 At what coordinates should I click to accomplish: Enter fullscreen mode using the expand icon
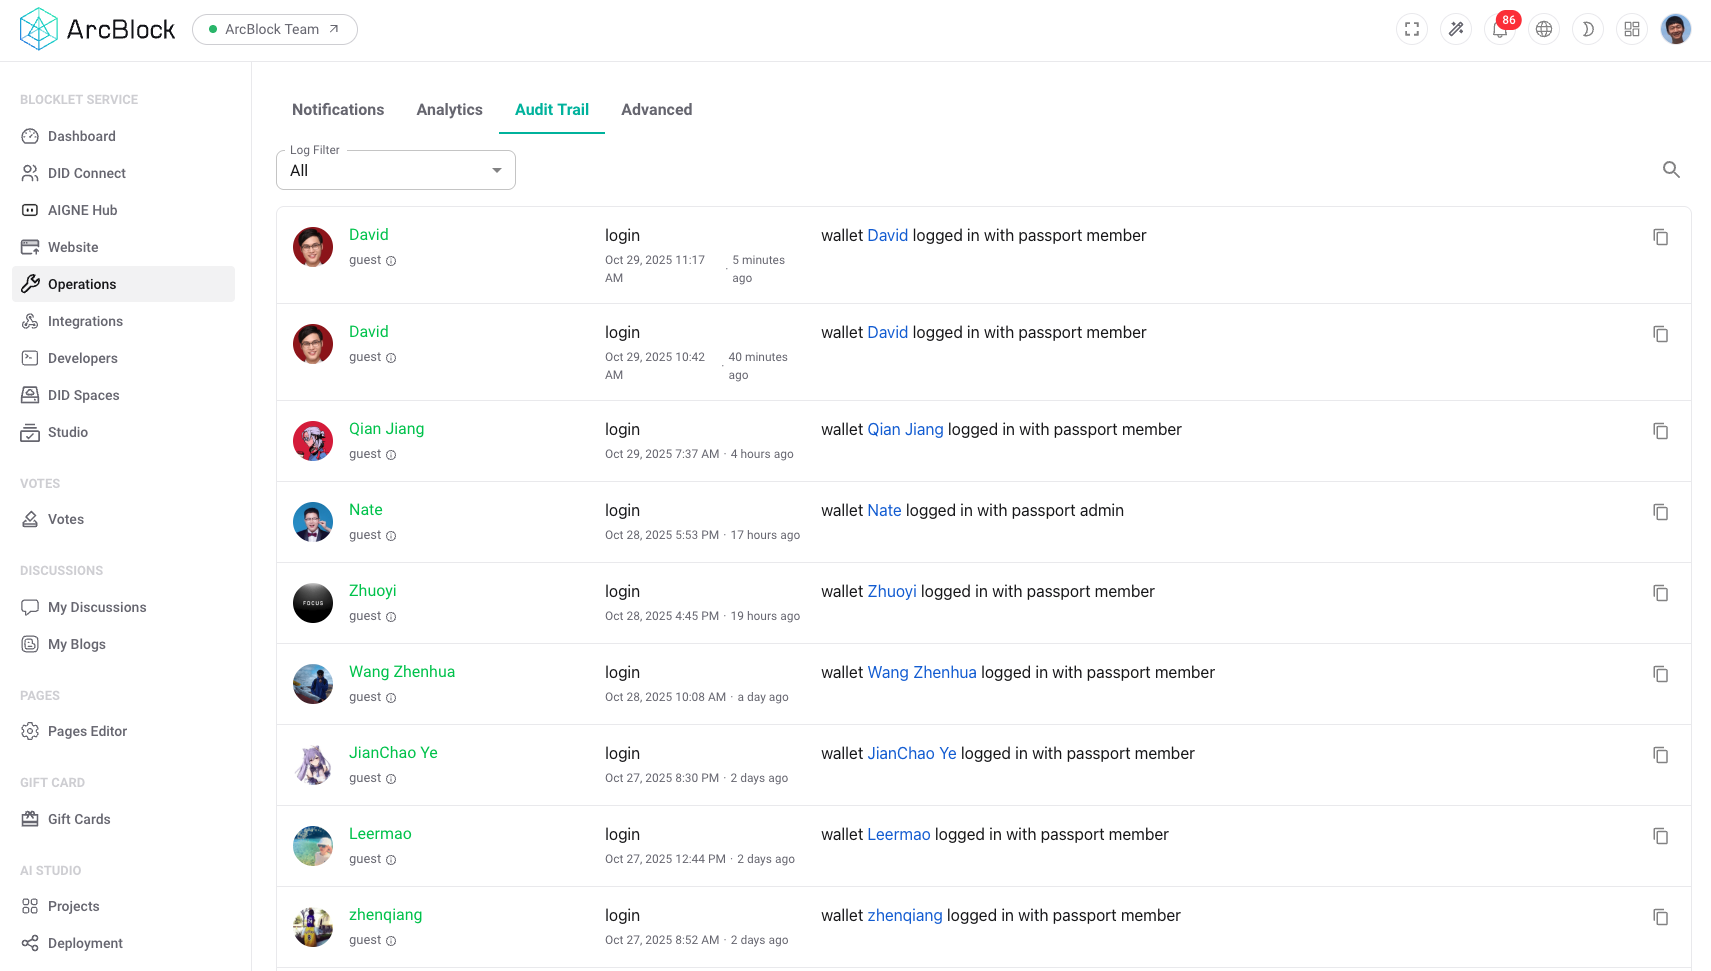pyautogui.click(x=1411, y=29)
